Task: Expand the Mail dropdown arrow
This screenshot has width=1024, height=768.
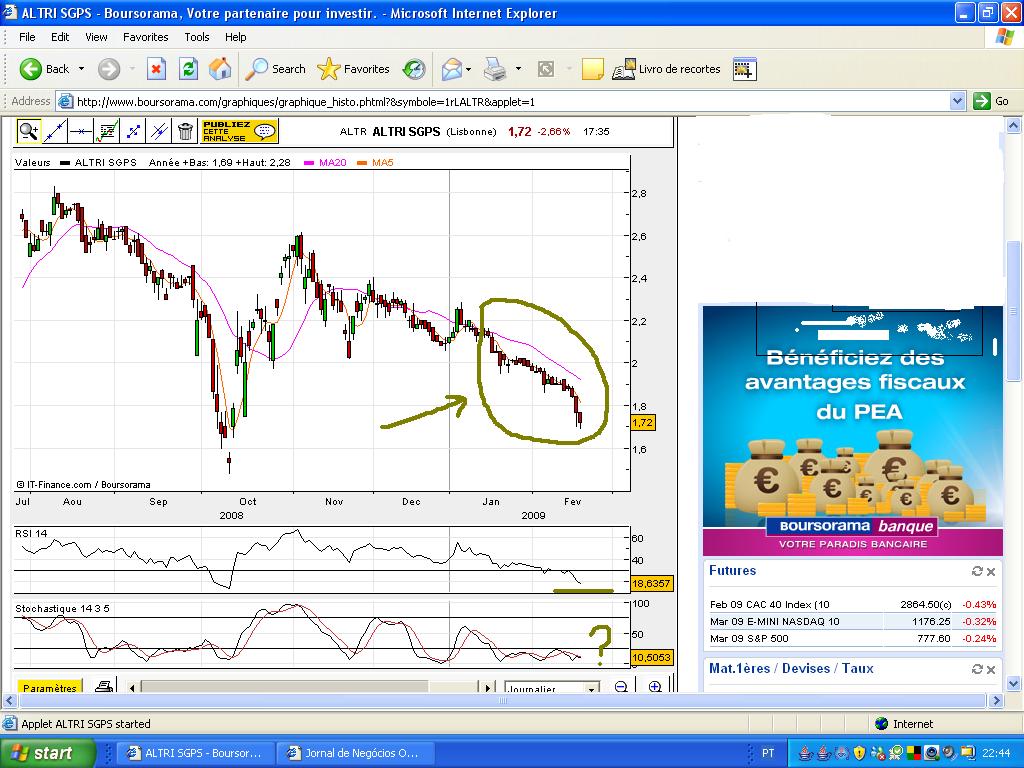Action: [x=469, y=69]
